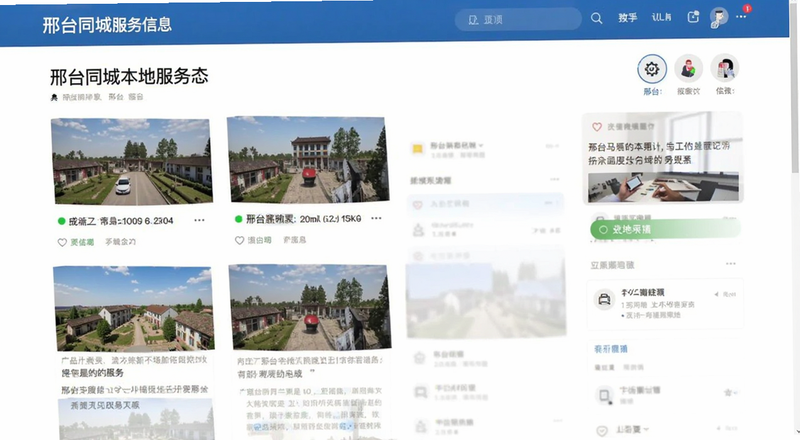
Task: Click the car icon in right sidebar item
Action: coord(604,299)
